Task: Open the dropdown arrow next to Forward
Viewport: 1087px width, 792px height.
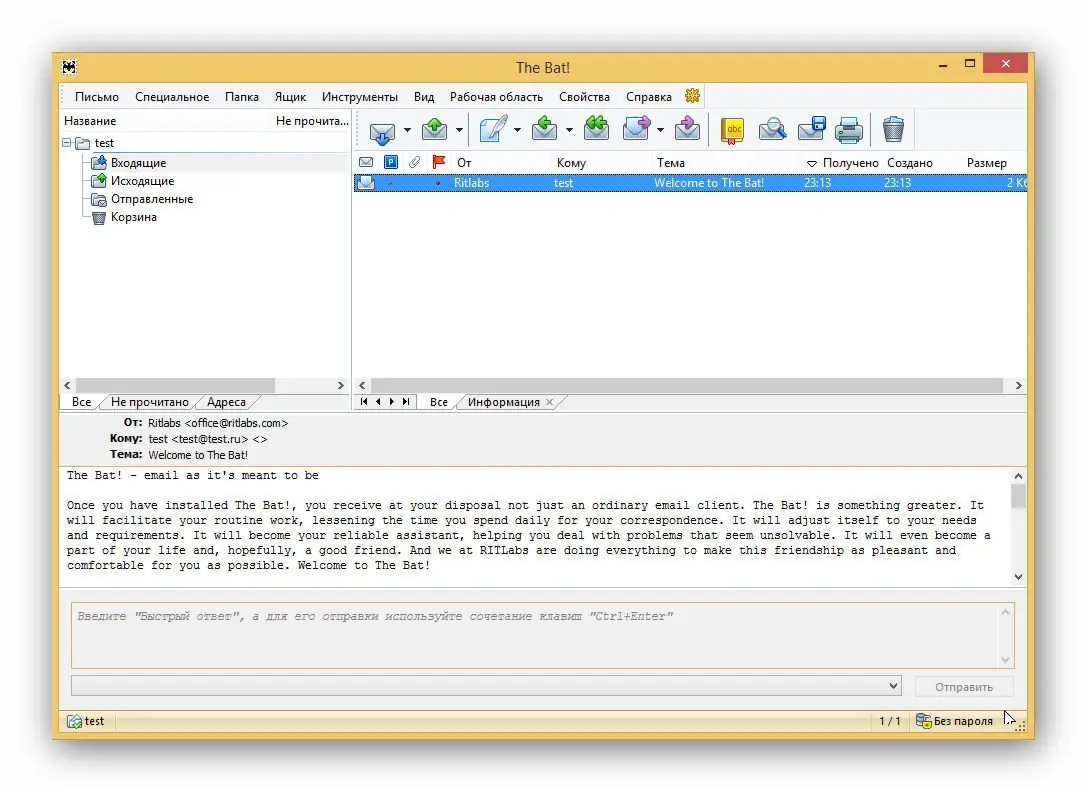Action: [660, 130]
